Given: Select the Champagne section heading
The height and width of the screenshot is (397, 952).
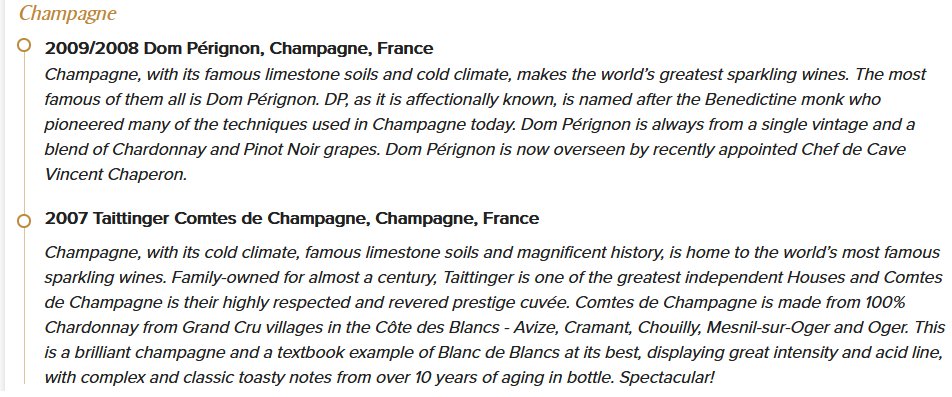Looking at the screenshot, I should click(67, 13).
